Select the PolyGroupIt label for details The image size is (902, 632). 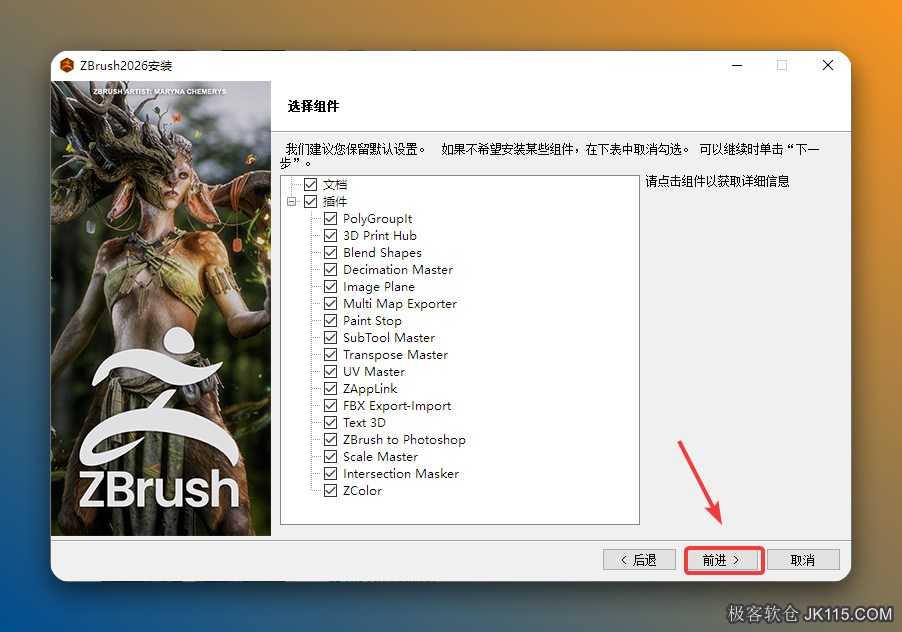(x=377, y=219)
